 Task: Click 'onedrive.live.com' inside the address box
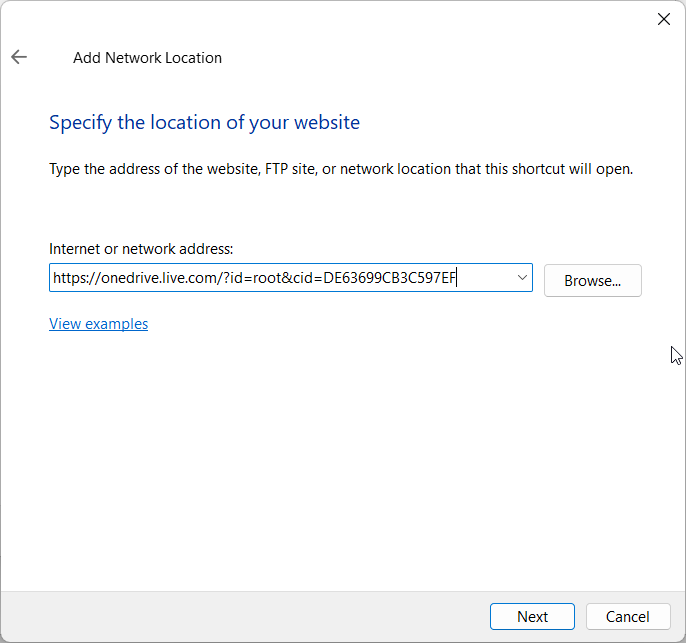coord(155,278)
